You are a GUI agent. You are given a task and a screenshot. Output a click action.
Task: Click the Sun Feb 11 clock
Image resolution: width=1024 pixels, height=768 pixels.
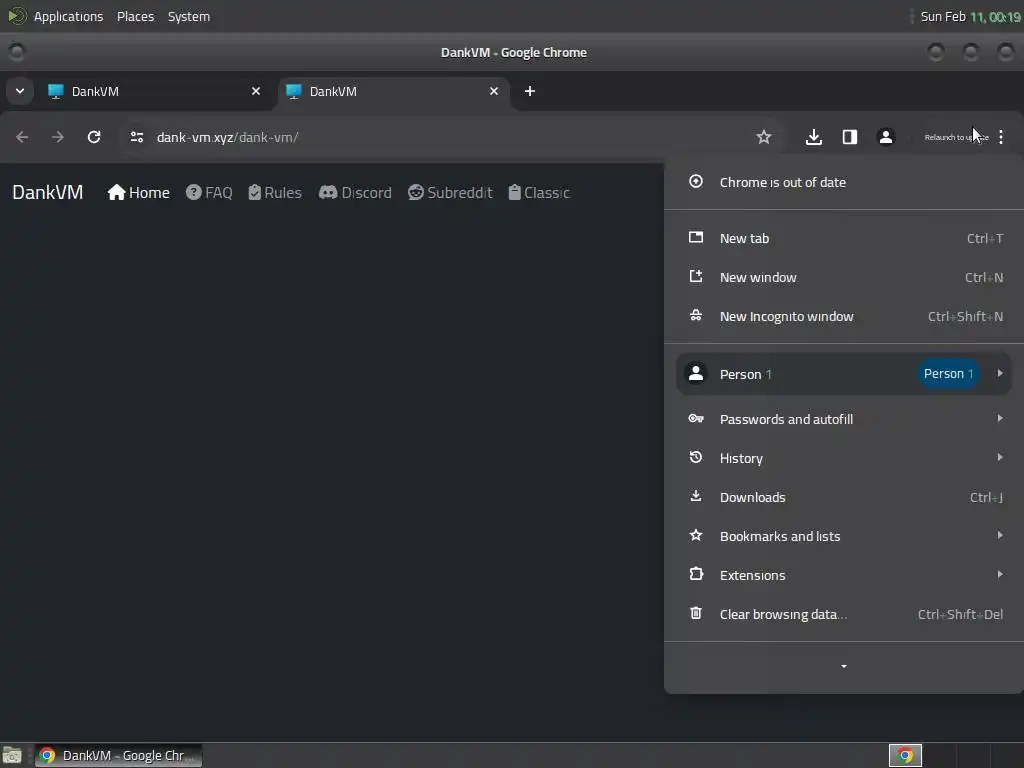(970, 16)
